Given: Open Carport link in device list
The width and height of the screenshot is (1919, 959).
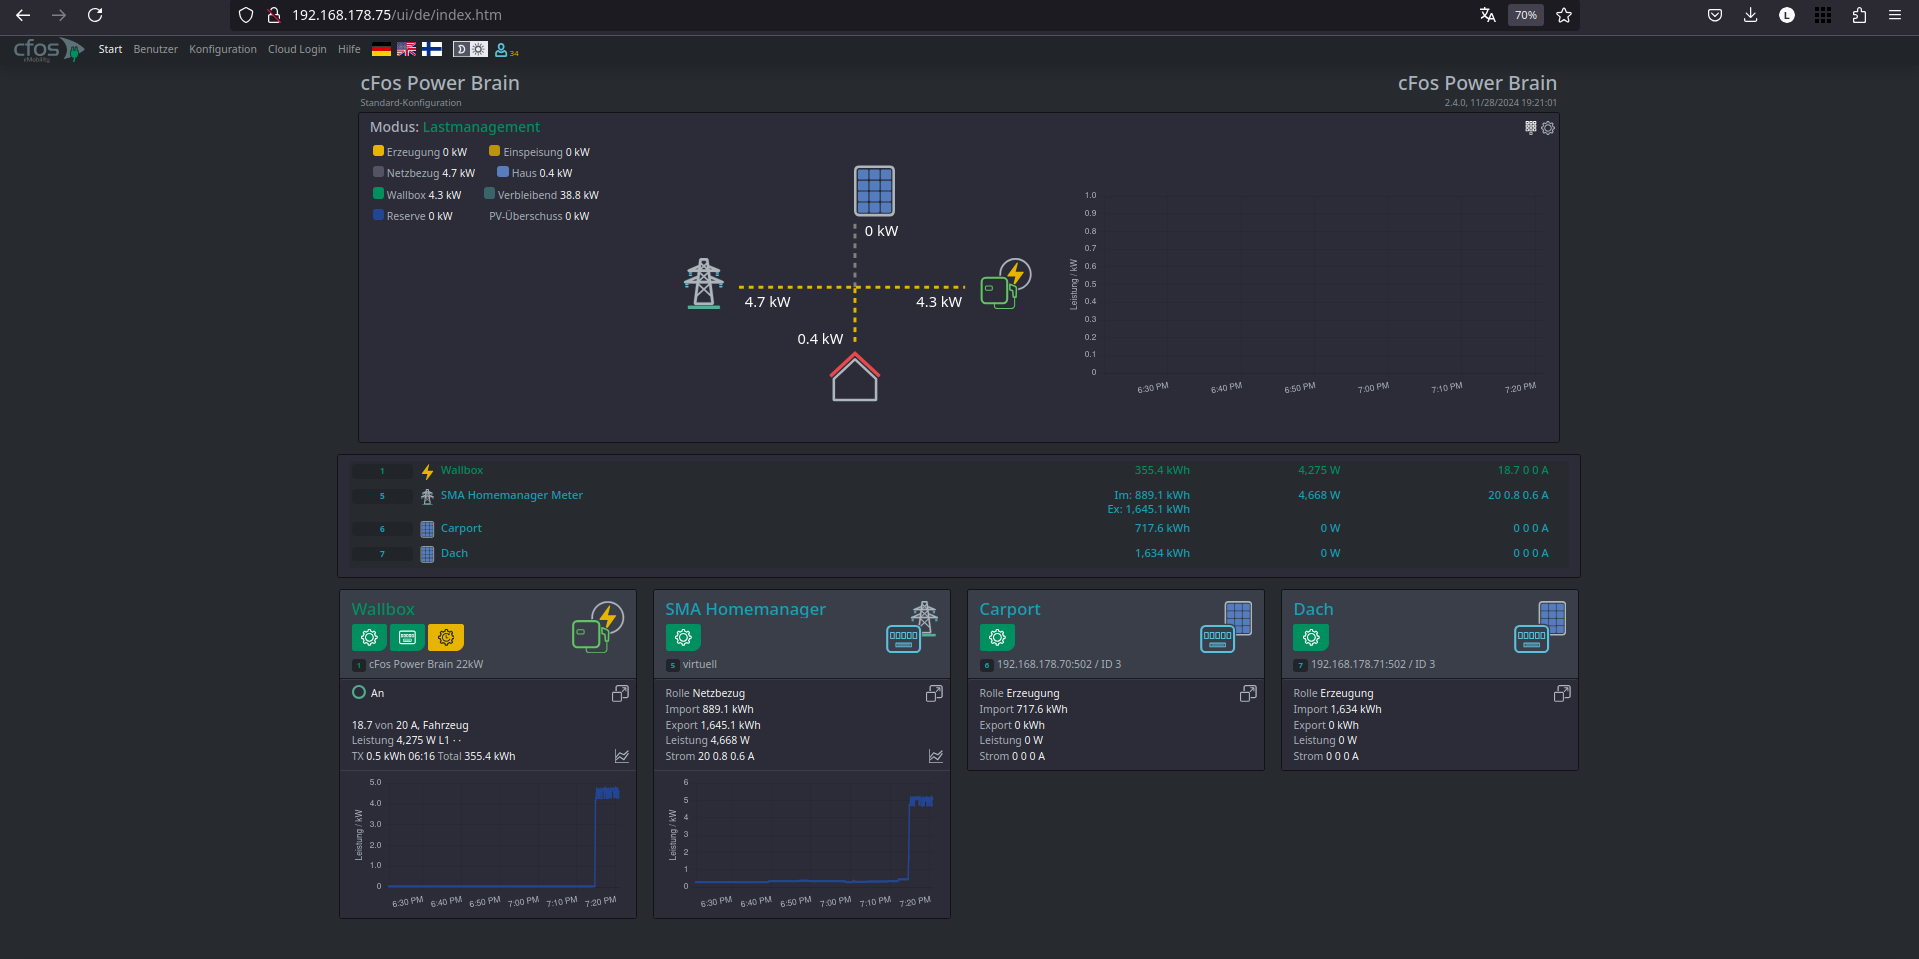Looking at the screenshot, I should tap(461, 528).
